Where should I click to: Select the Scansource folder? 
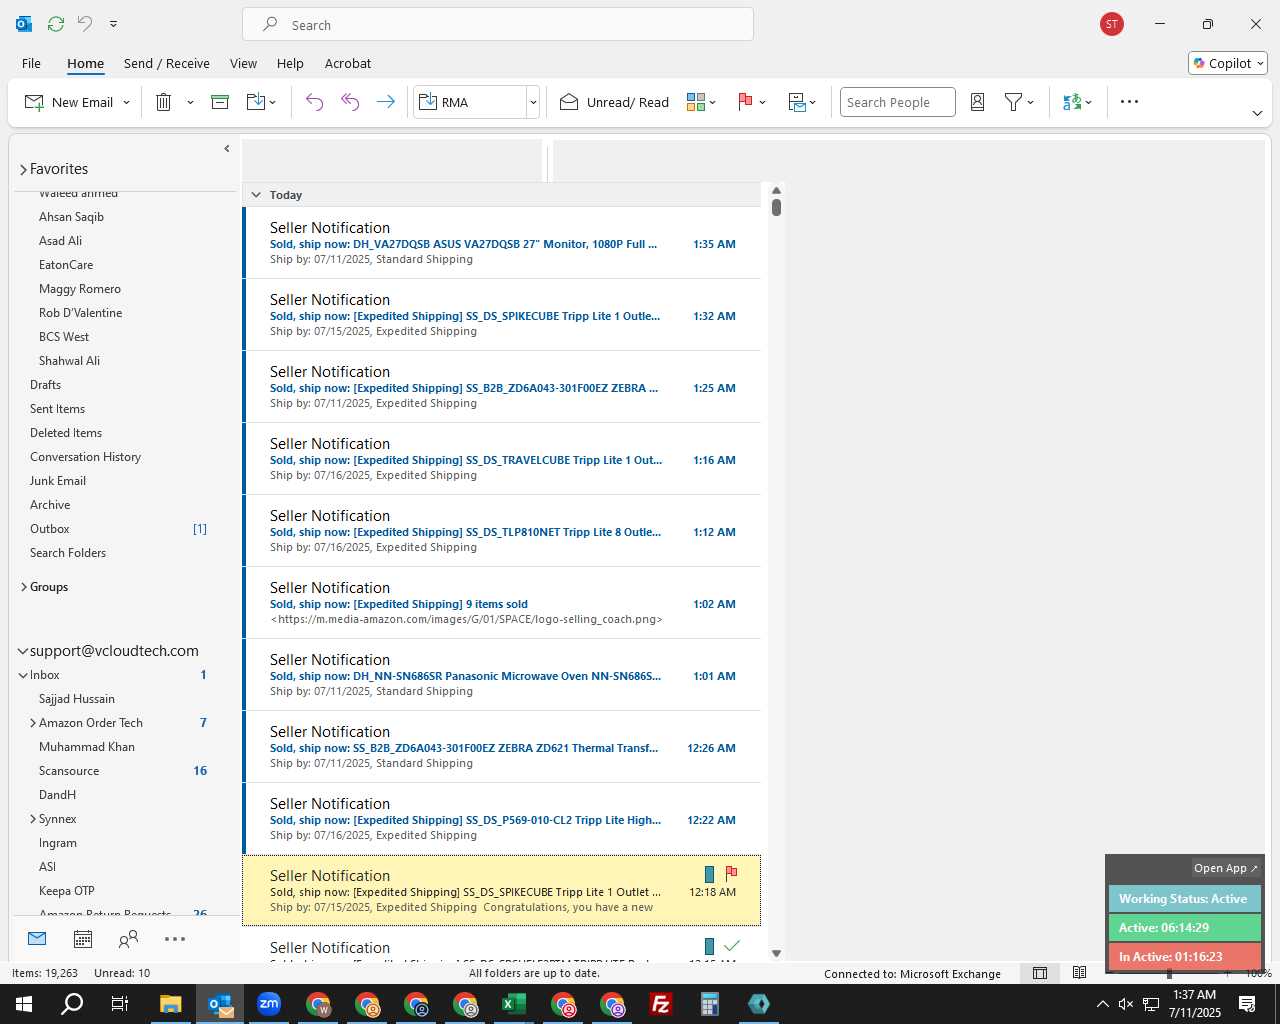(x=69, y=771)
